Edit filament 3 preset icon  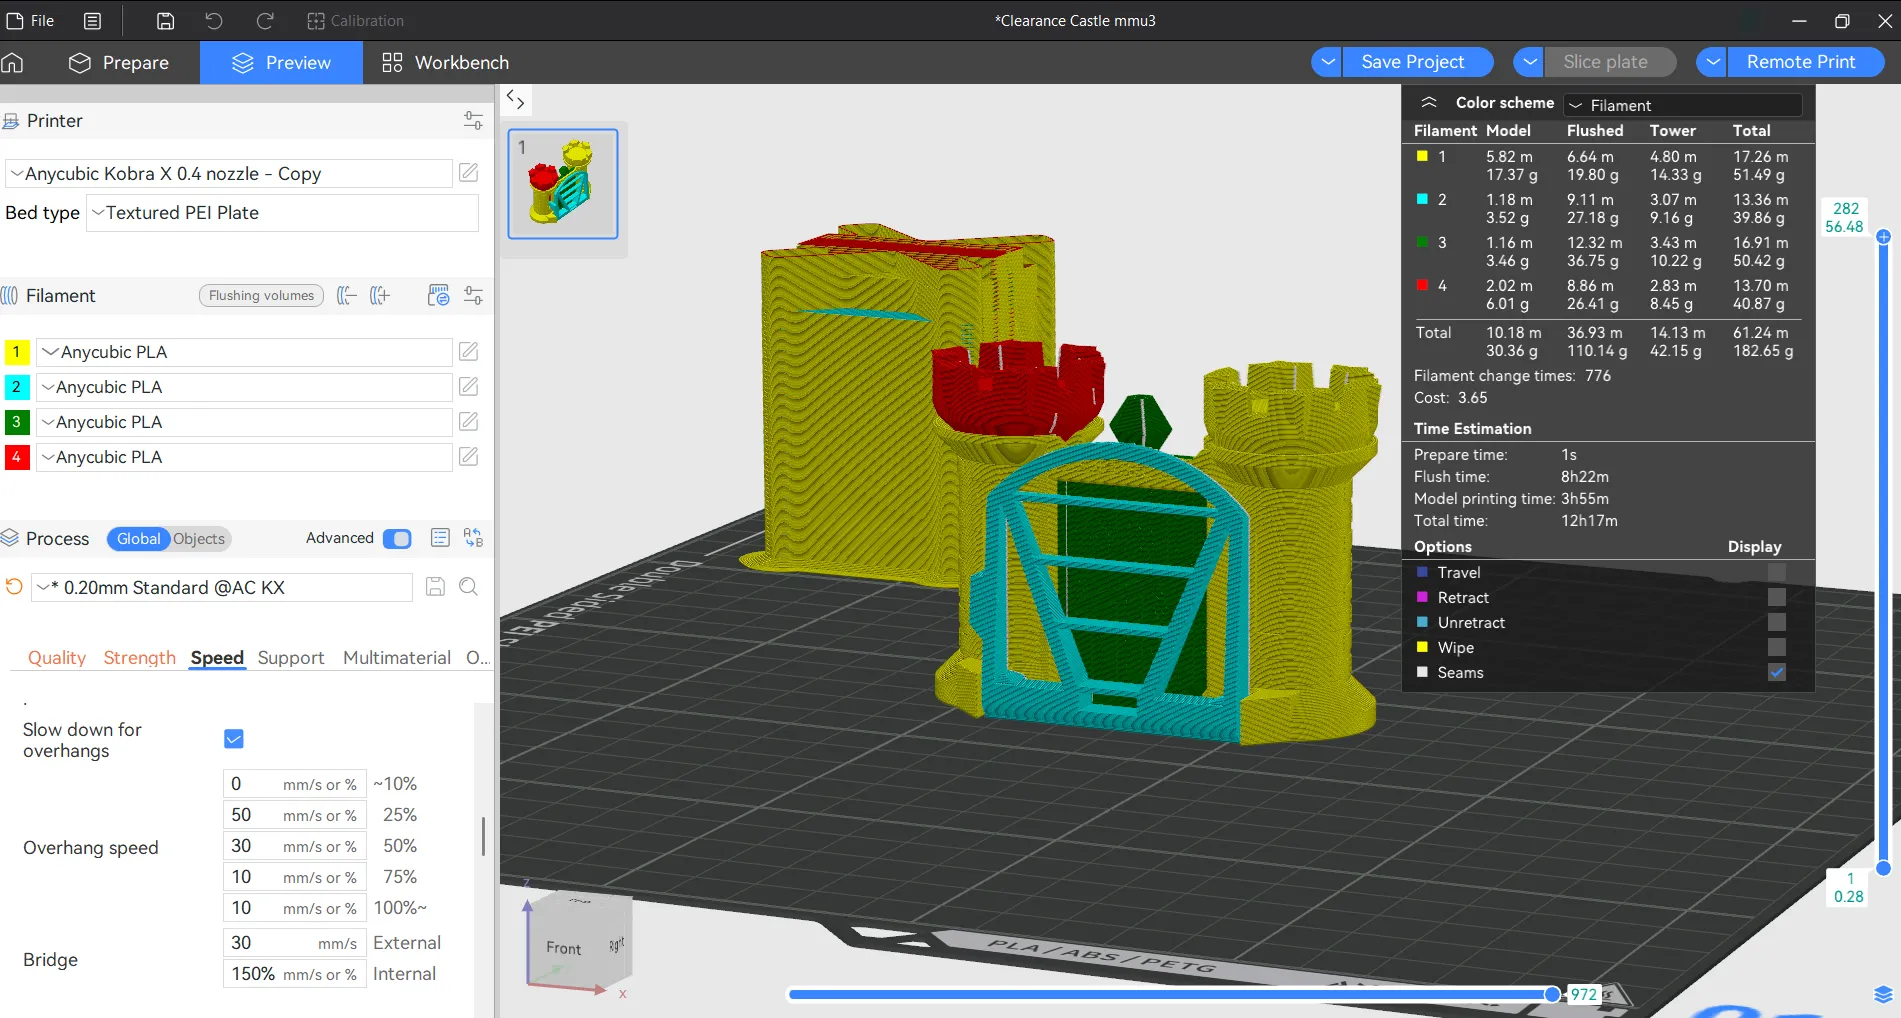[468, 421]
